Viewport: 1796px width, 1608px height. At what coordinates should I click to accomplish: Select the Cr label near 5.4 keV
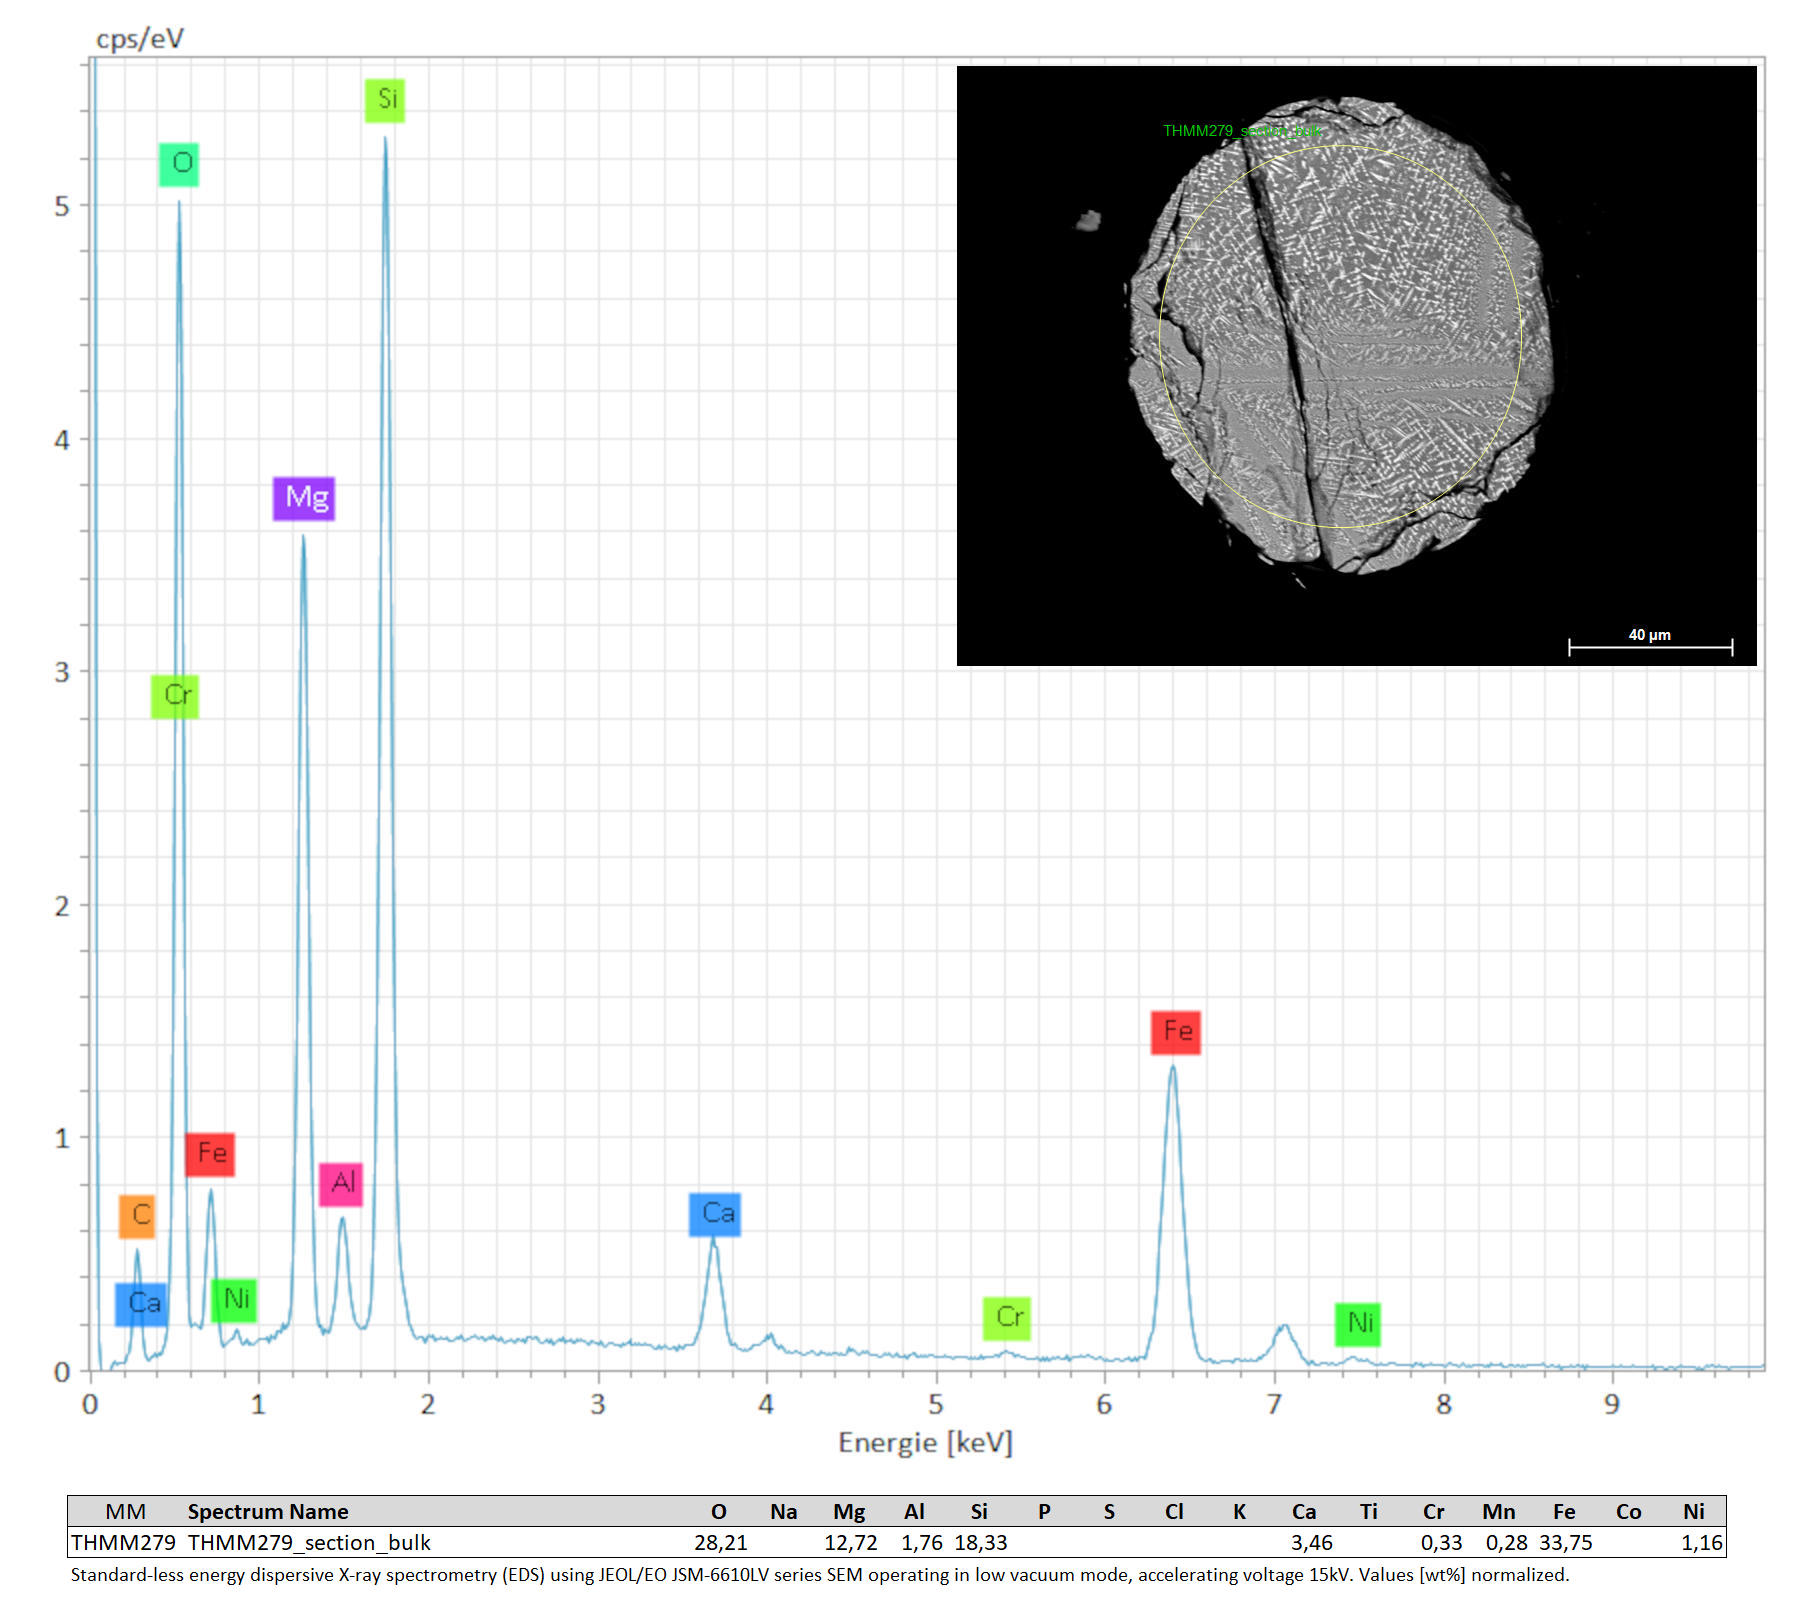(1007, 1317)
